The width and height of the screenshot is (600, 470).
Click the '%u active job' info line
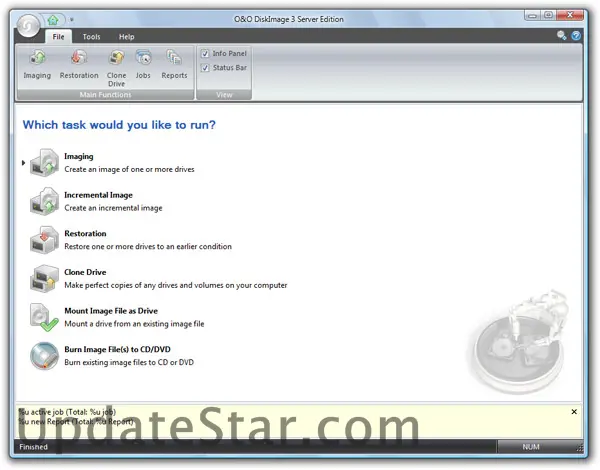click(67, 412)
